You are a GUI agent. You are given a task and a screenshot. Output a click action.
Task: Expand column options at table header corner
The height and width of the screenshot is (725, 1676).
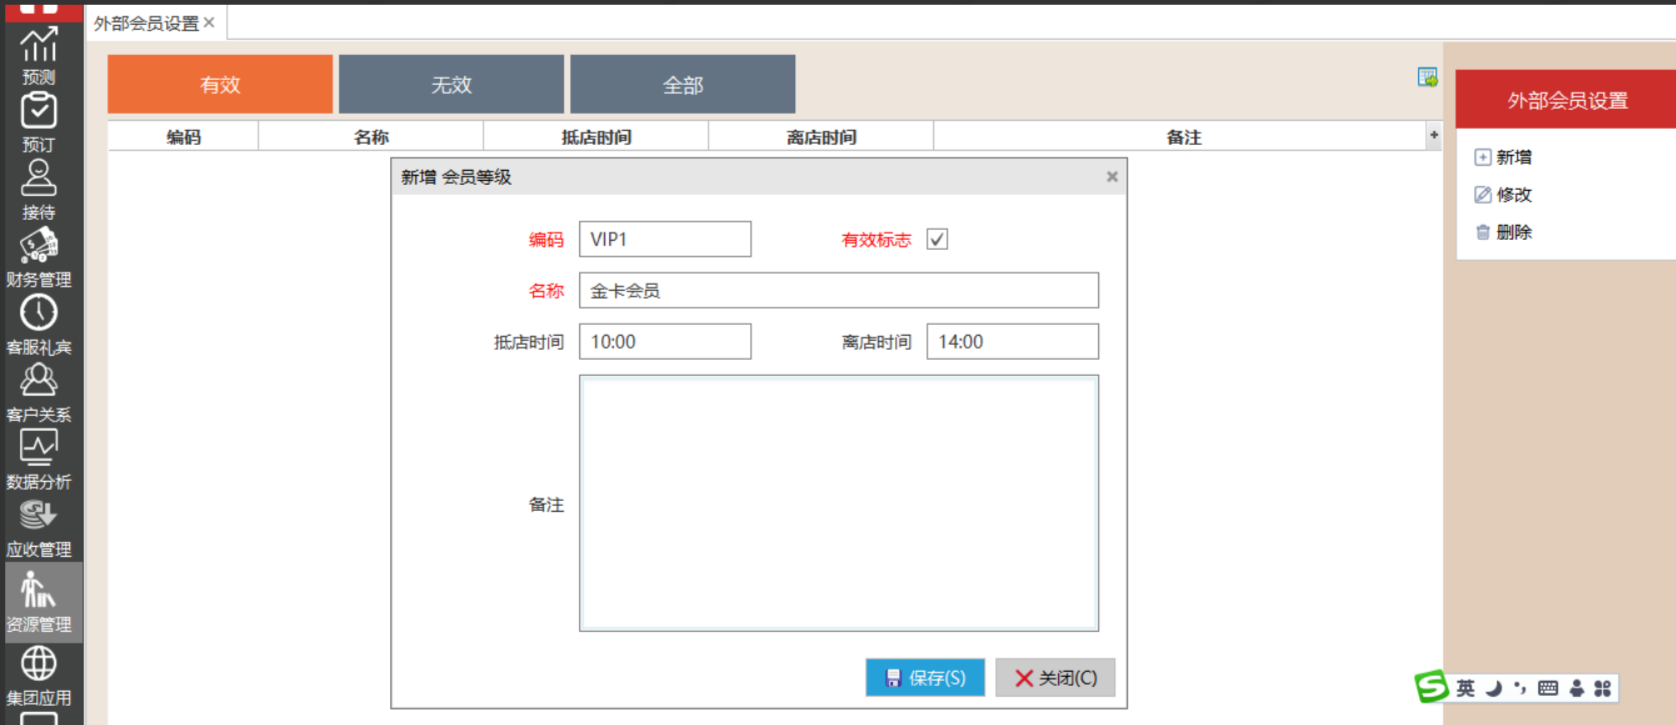pyautogui.click(x=1434, y=135)
